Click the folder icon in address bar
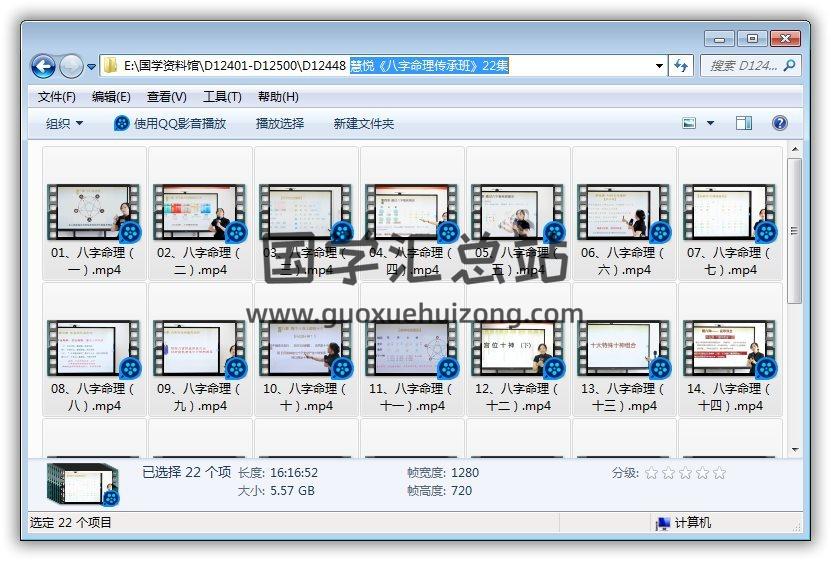831x561 pixels. [x=110, y=66]
